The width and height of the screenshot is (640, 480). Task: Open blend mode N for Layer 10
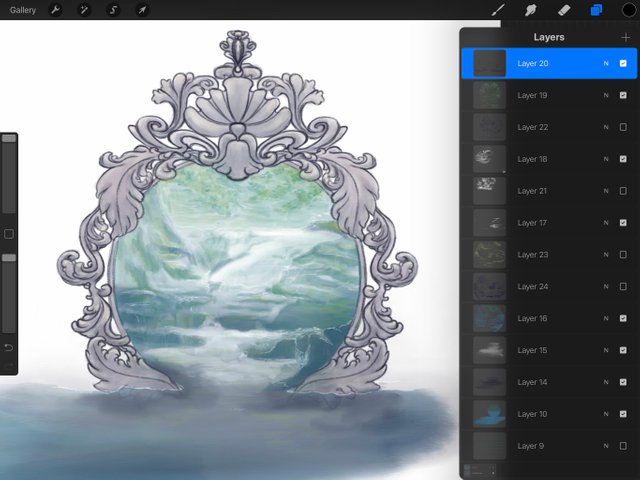pyautogui.click(x=606, y=413)
